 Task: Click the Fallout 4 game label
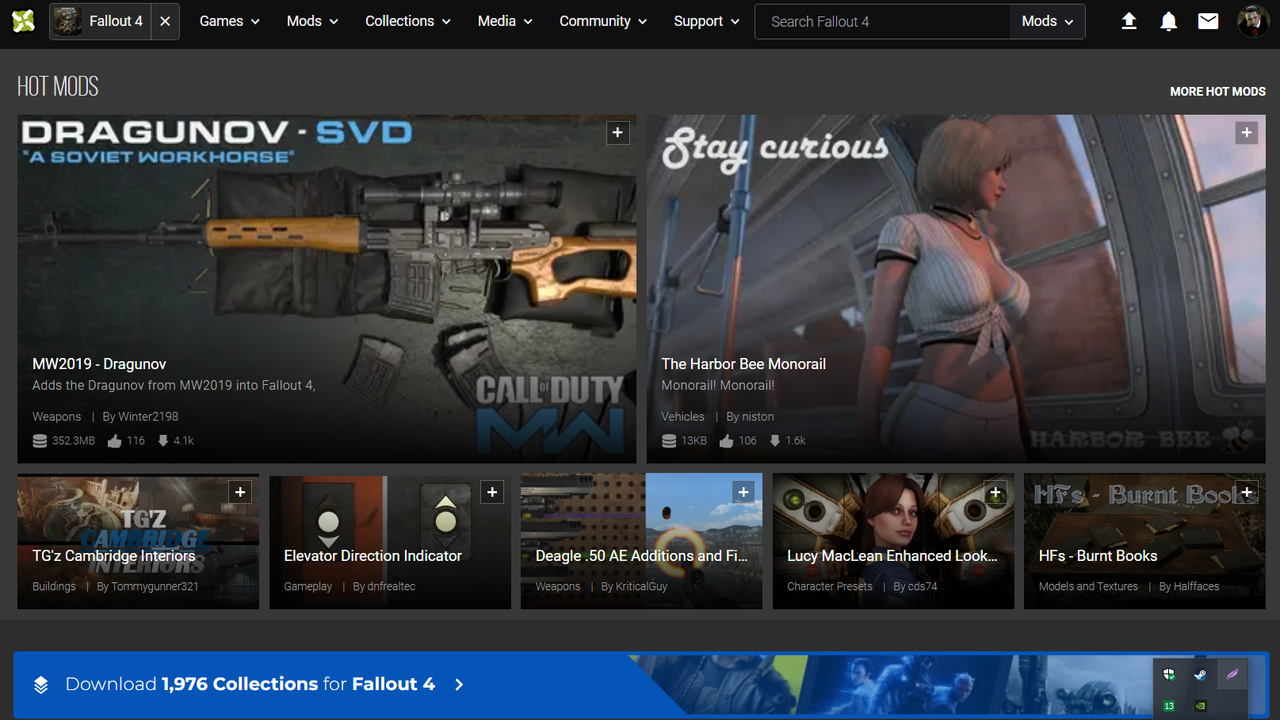pos(116,21)
